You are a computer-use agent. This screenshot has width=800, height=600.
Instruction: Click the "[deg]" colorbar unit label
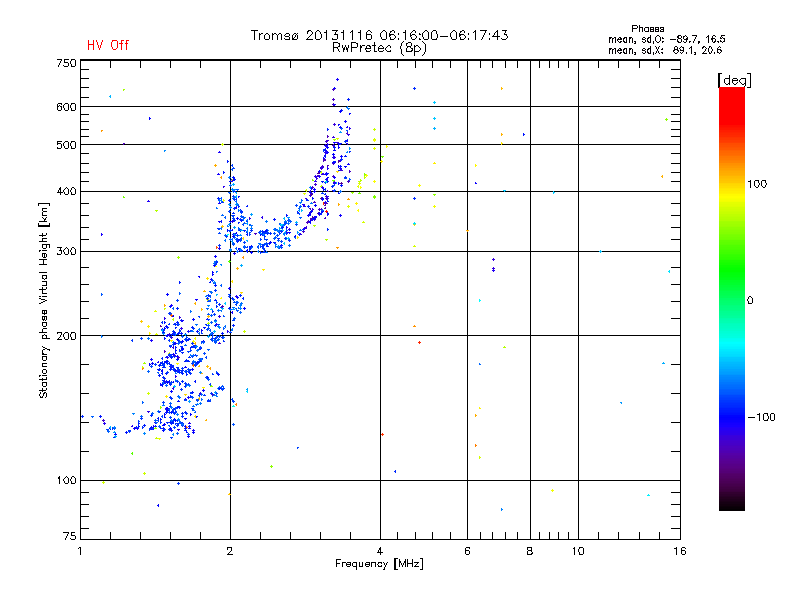[734, 81]
